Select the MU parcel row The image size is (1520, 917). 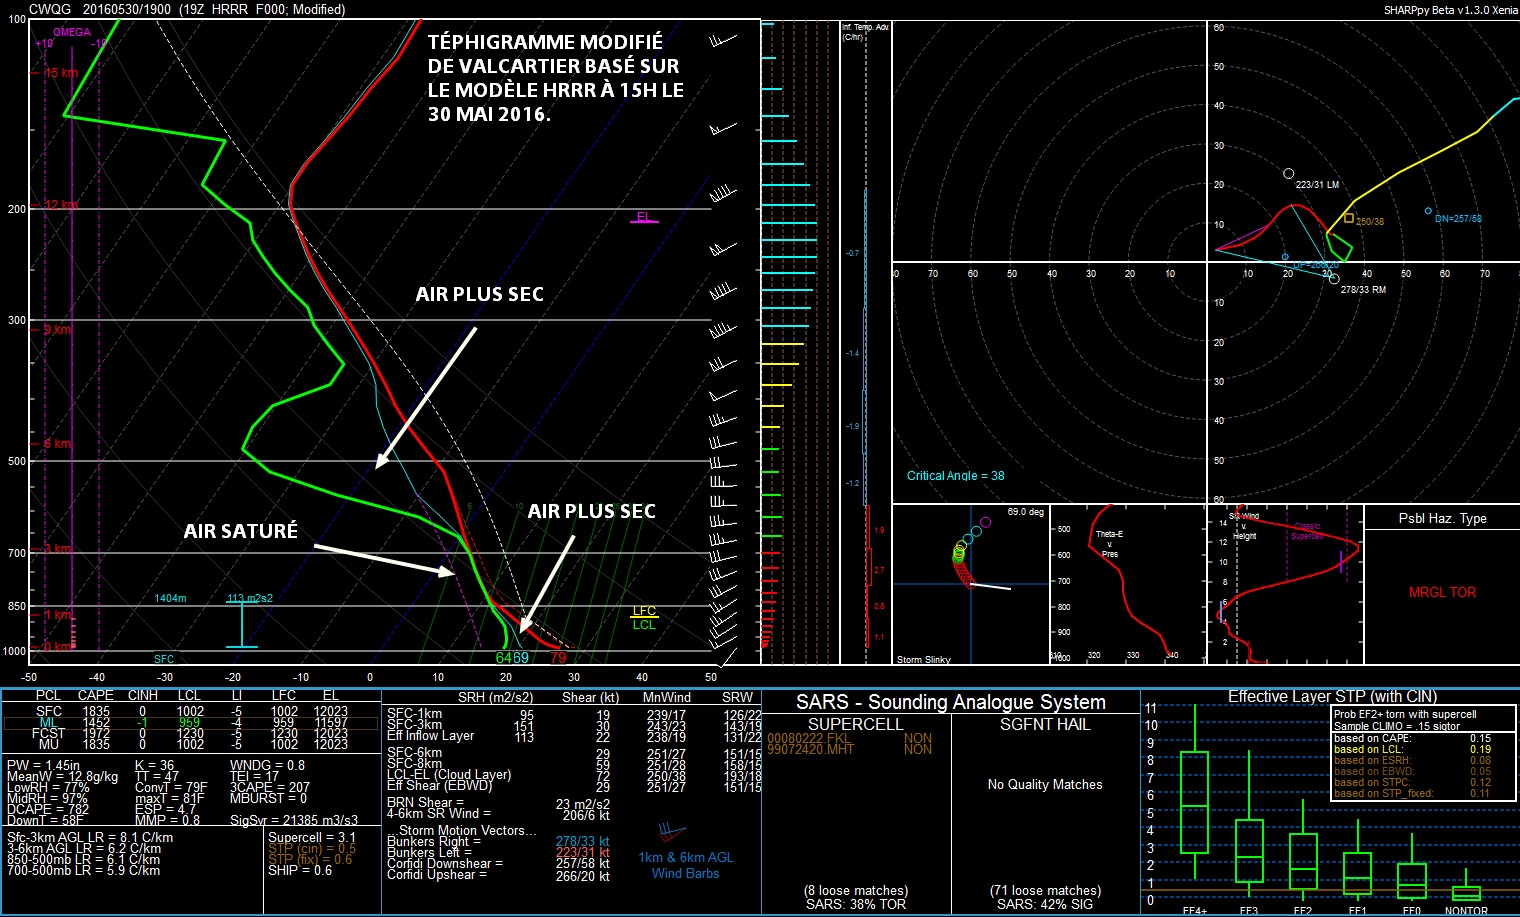[190, 744]
